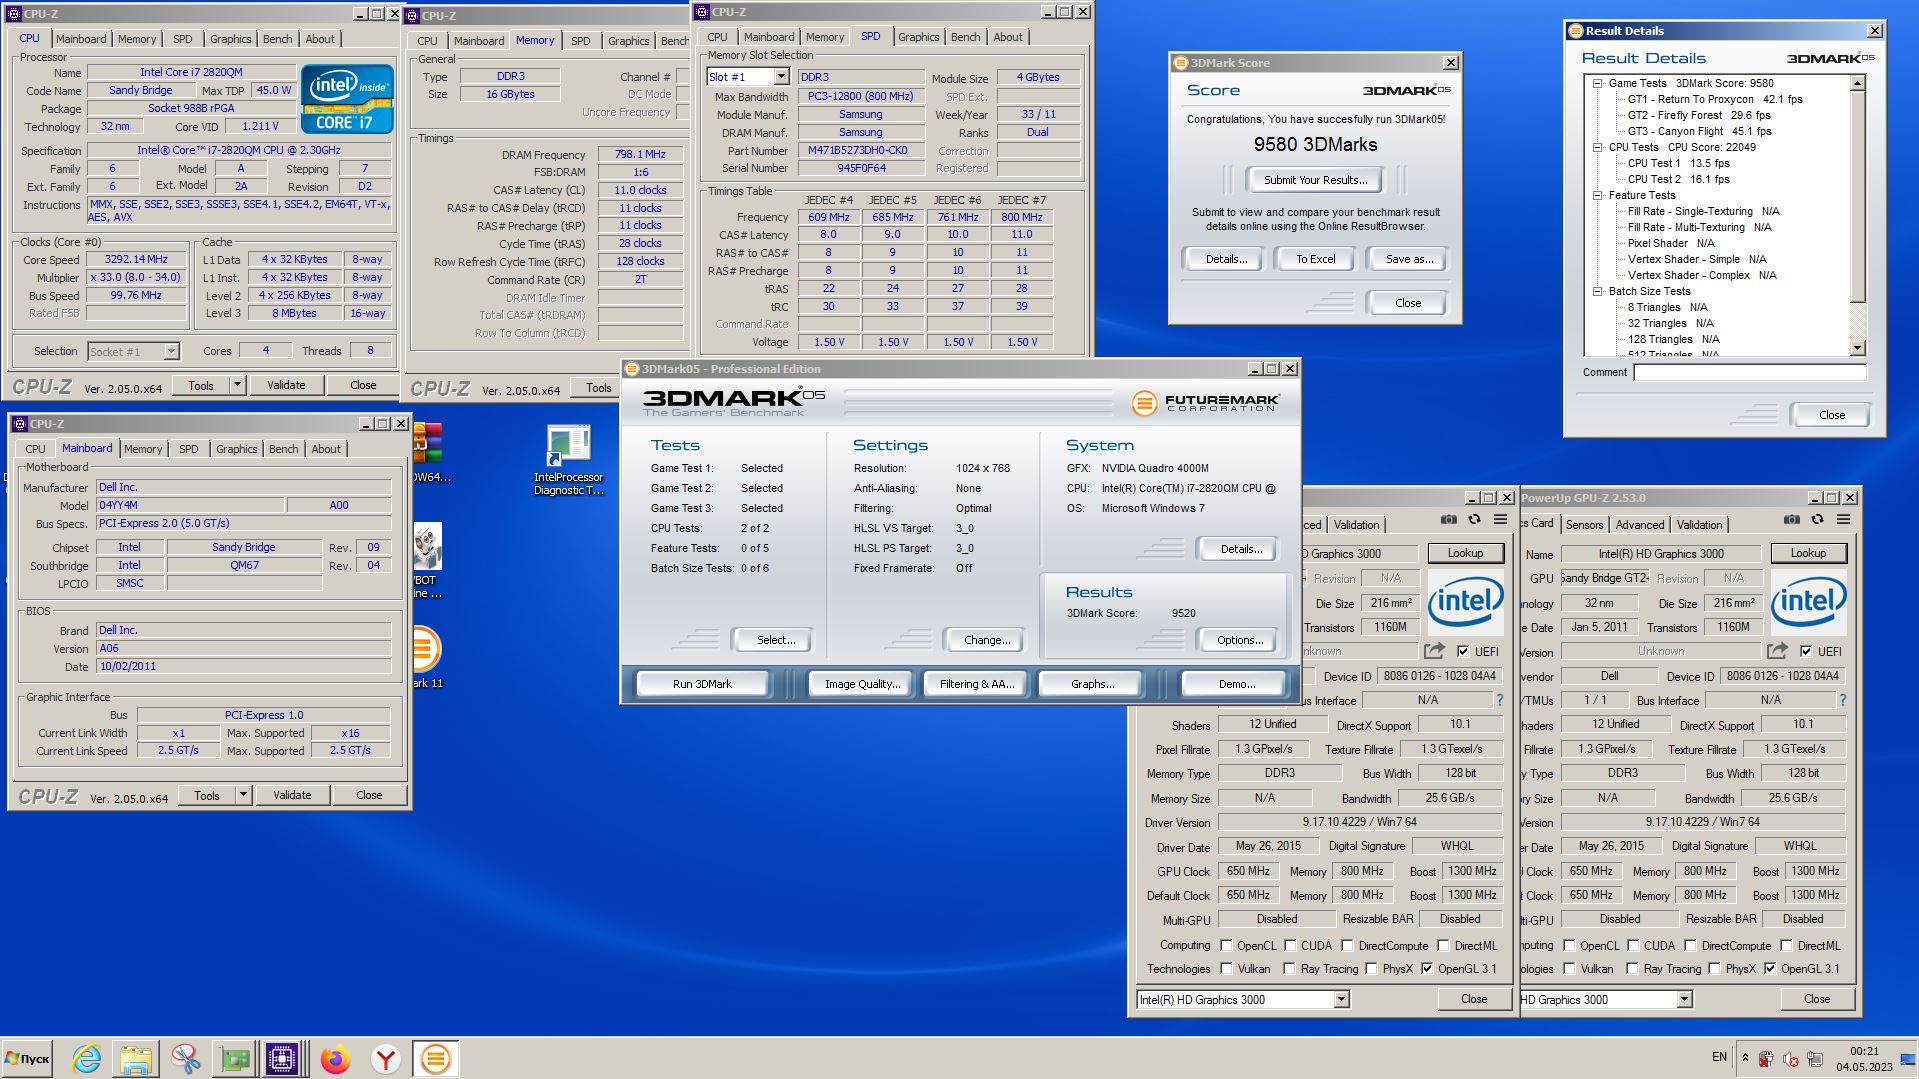Open Firefox from the taskbar
This screenshot has width=1919, height=1079.
pos(336,1059)
